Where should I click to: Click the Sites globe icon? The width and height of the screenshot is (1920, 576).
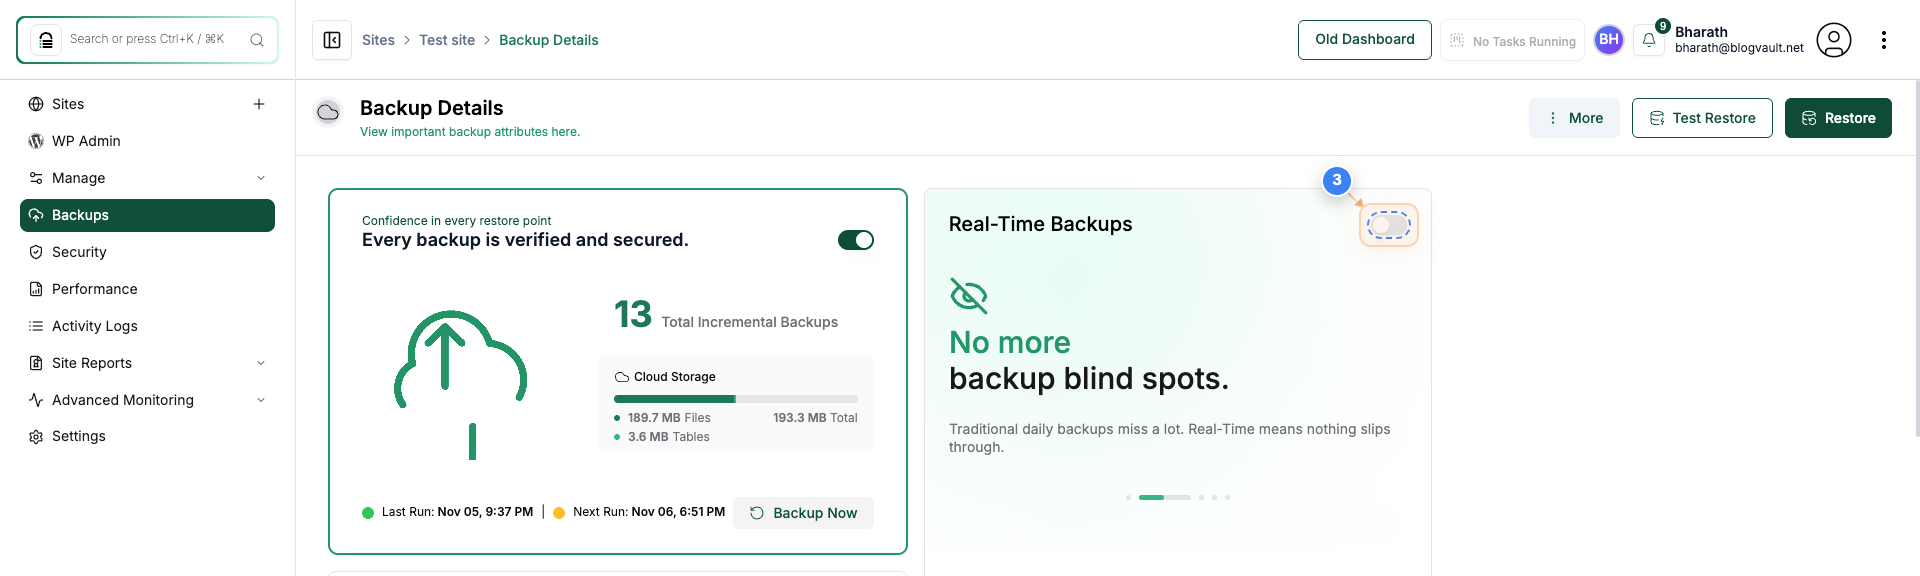pyautogui.click(x=36, y=104)
